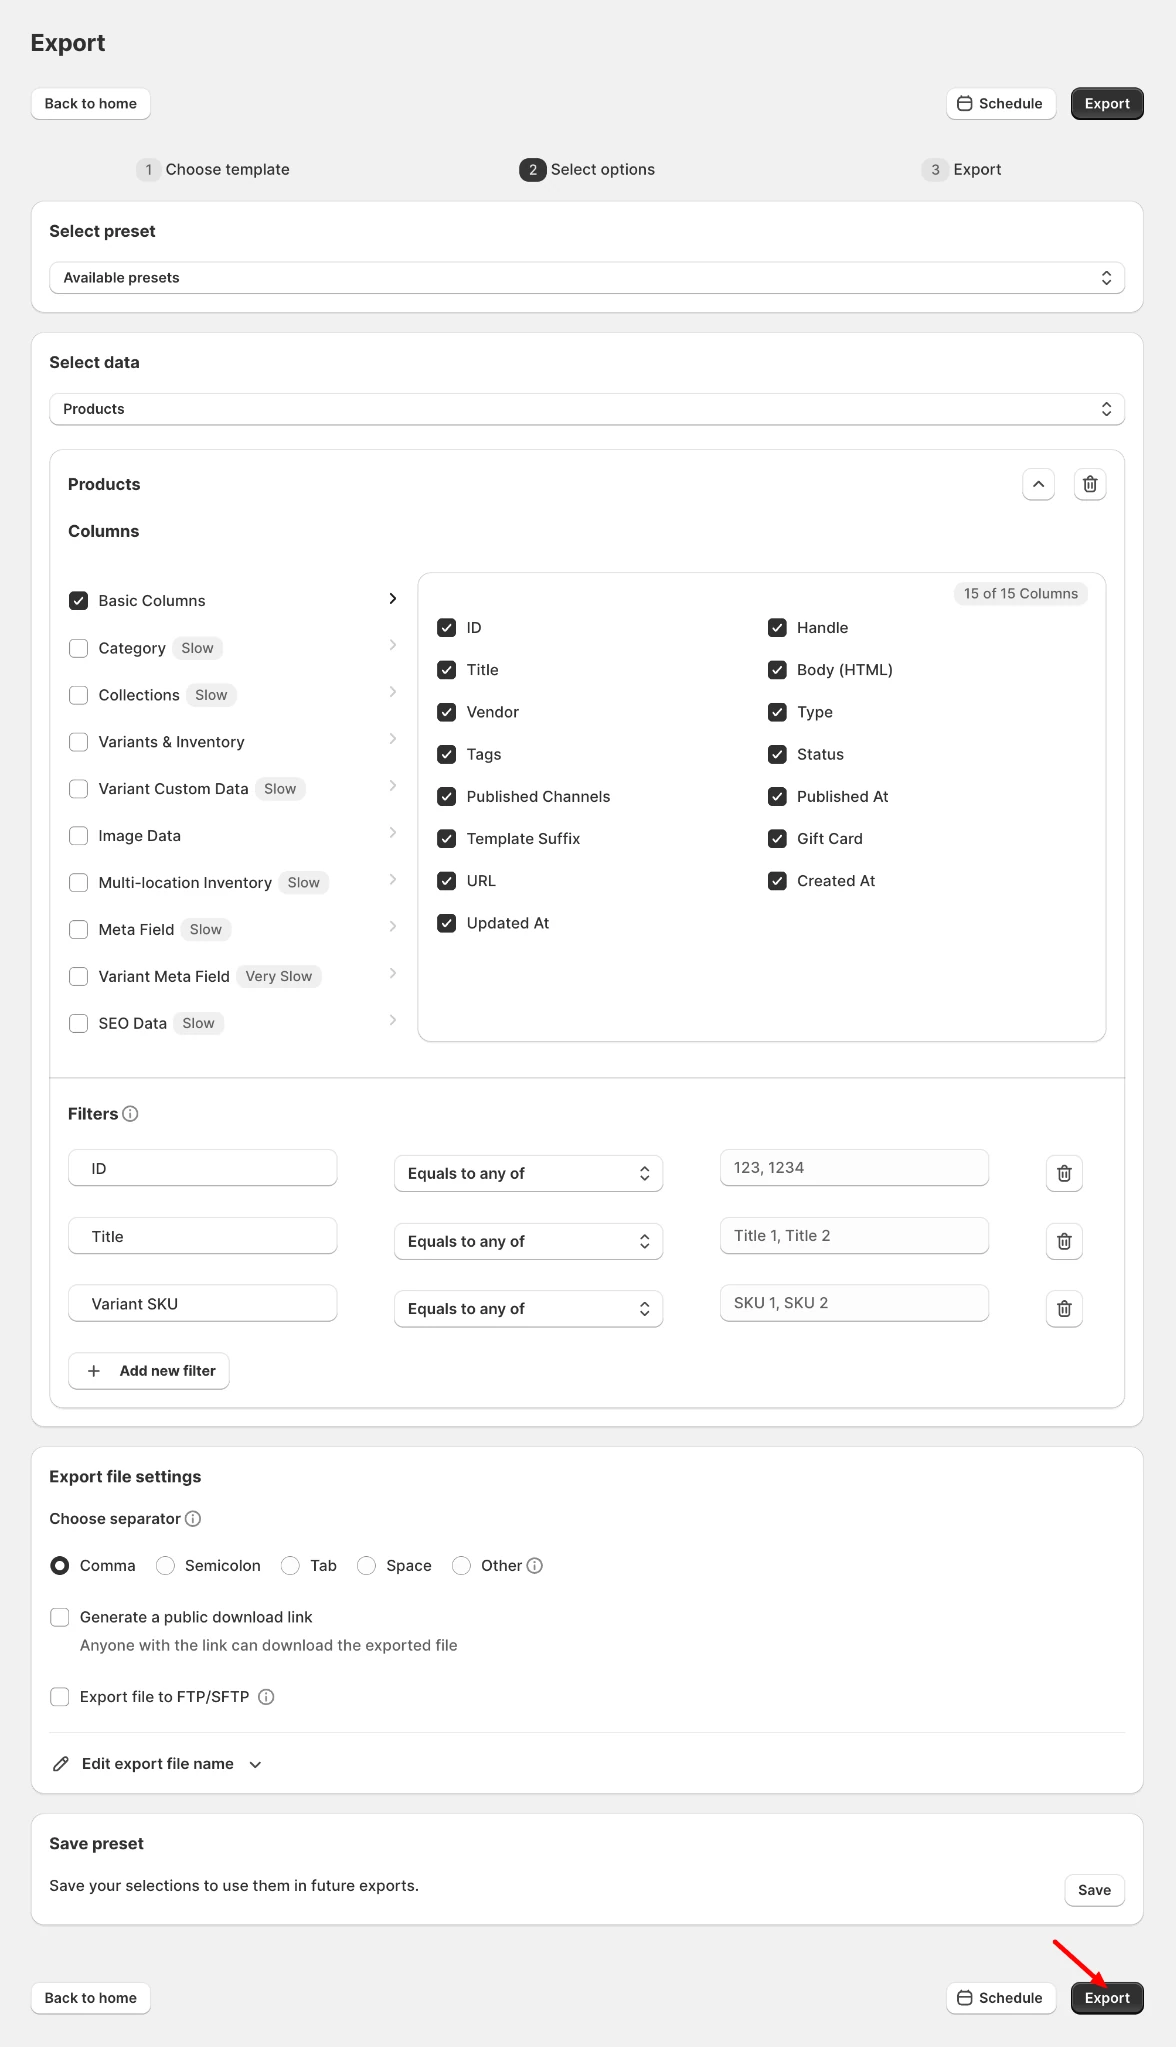Viewport: 1176px width, 2047px height.
Task: Expand the Collections columns arrow
Action: click(x=392, y=693)
